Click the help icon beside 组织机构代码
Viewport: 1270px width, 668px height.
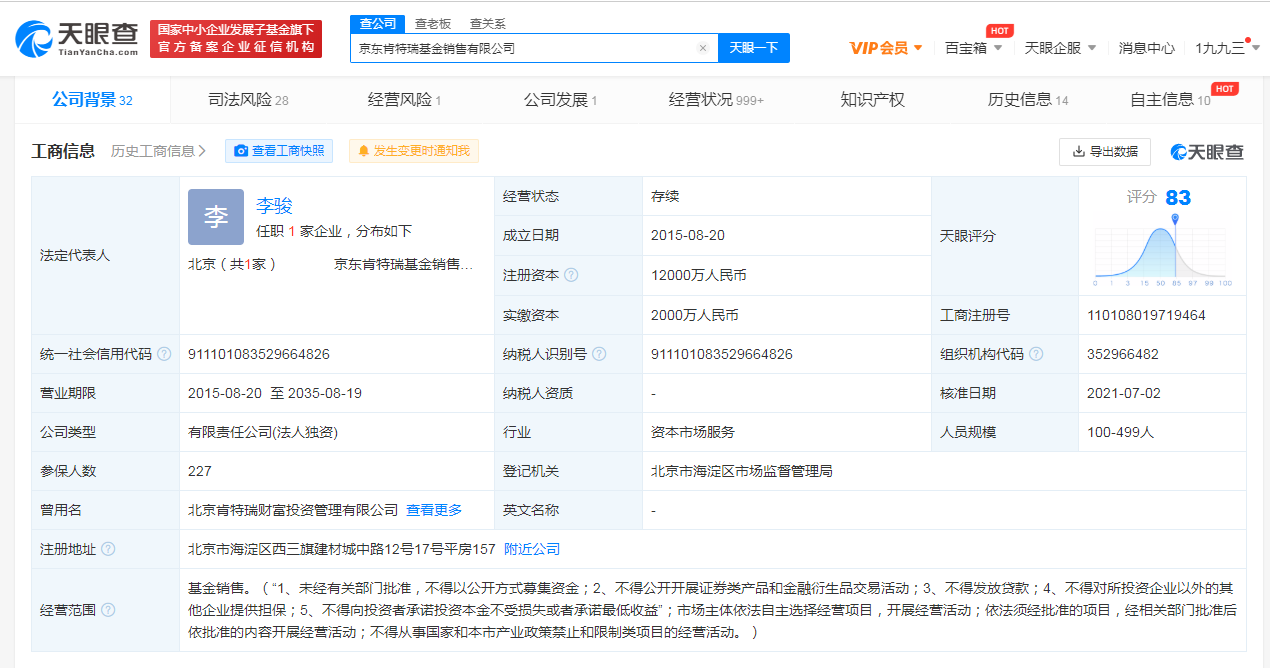click(1037, 353)
